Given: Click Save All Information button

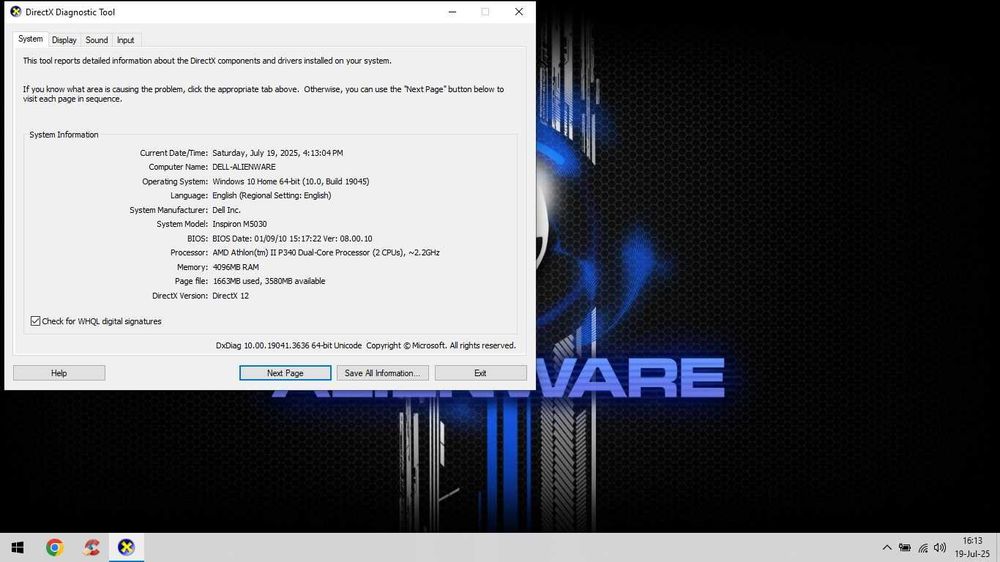Looking at the screenshot, I should (383, 373).
